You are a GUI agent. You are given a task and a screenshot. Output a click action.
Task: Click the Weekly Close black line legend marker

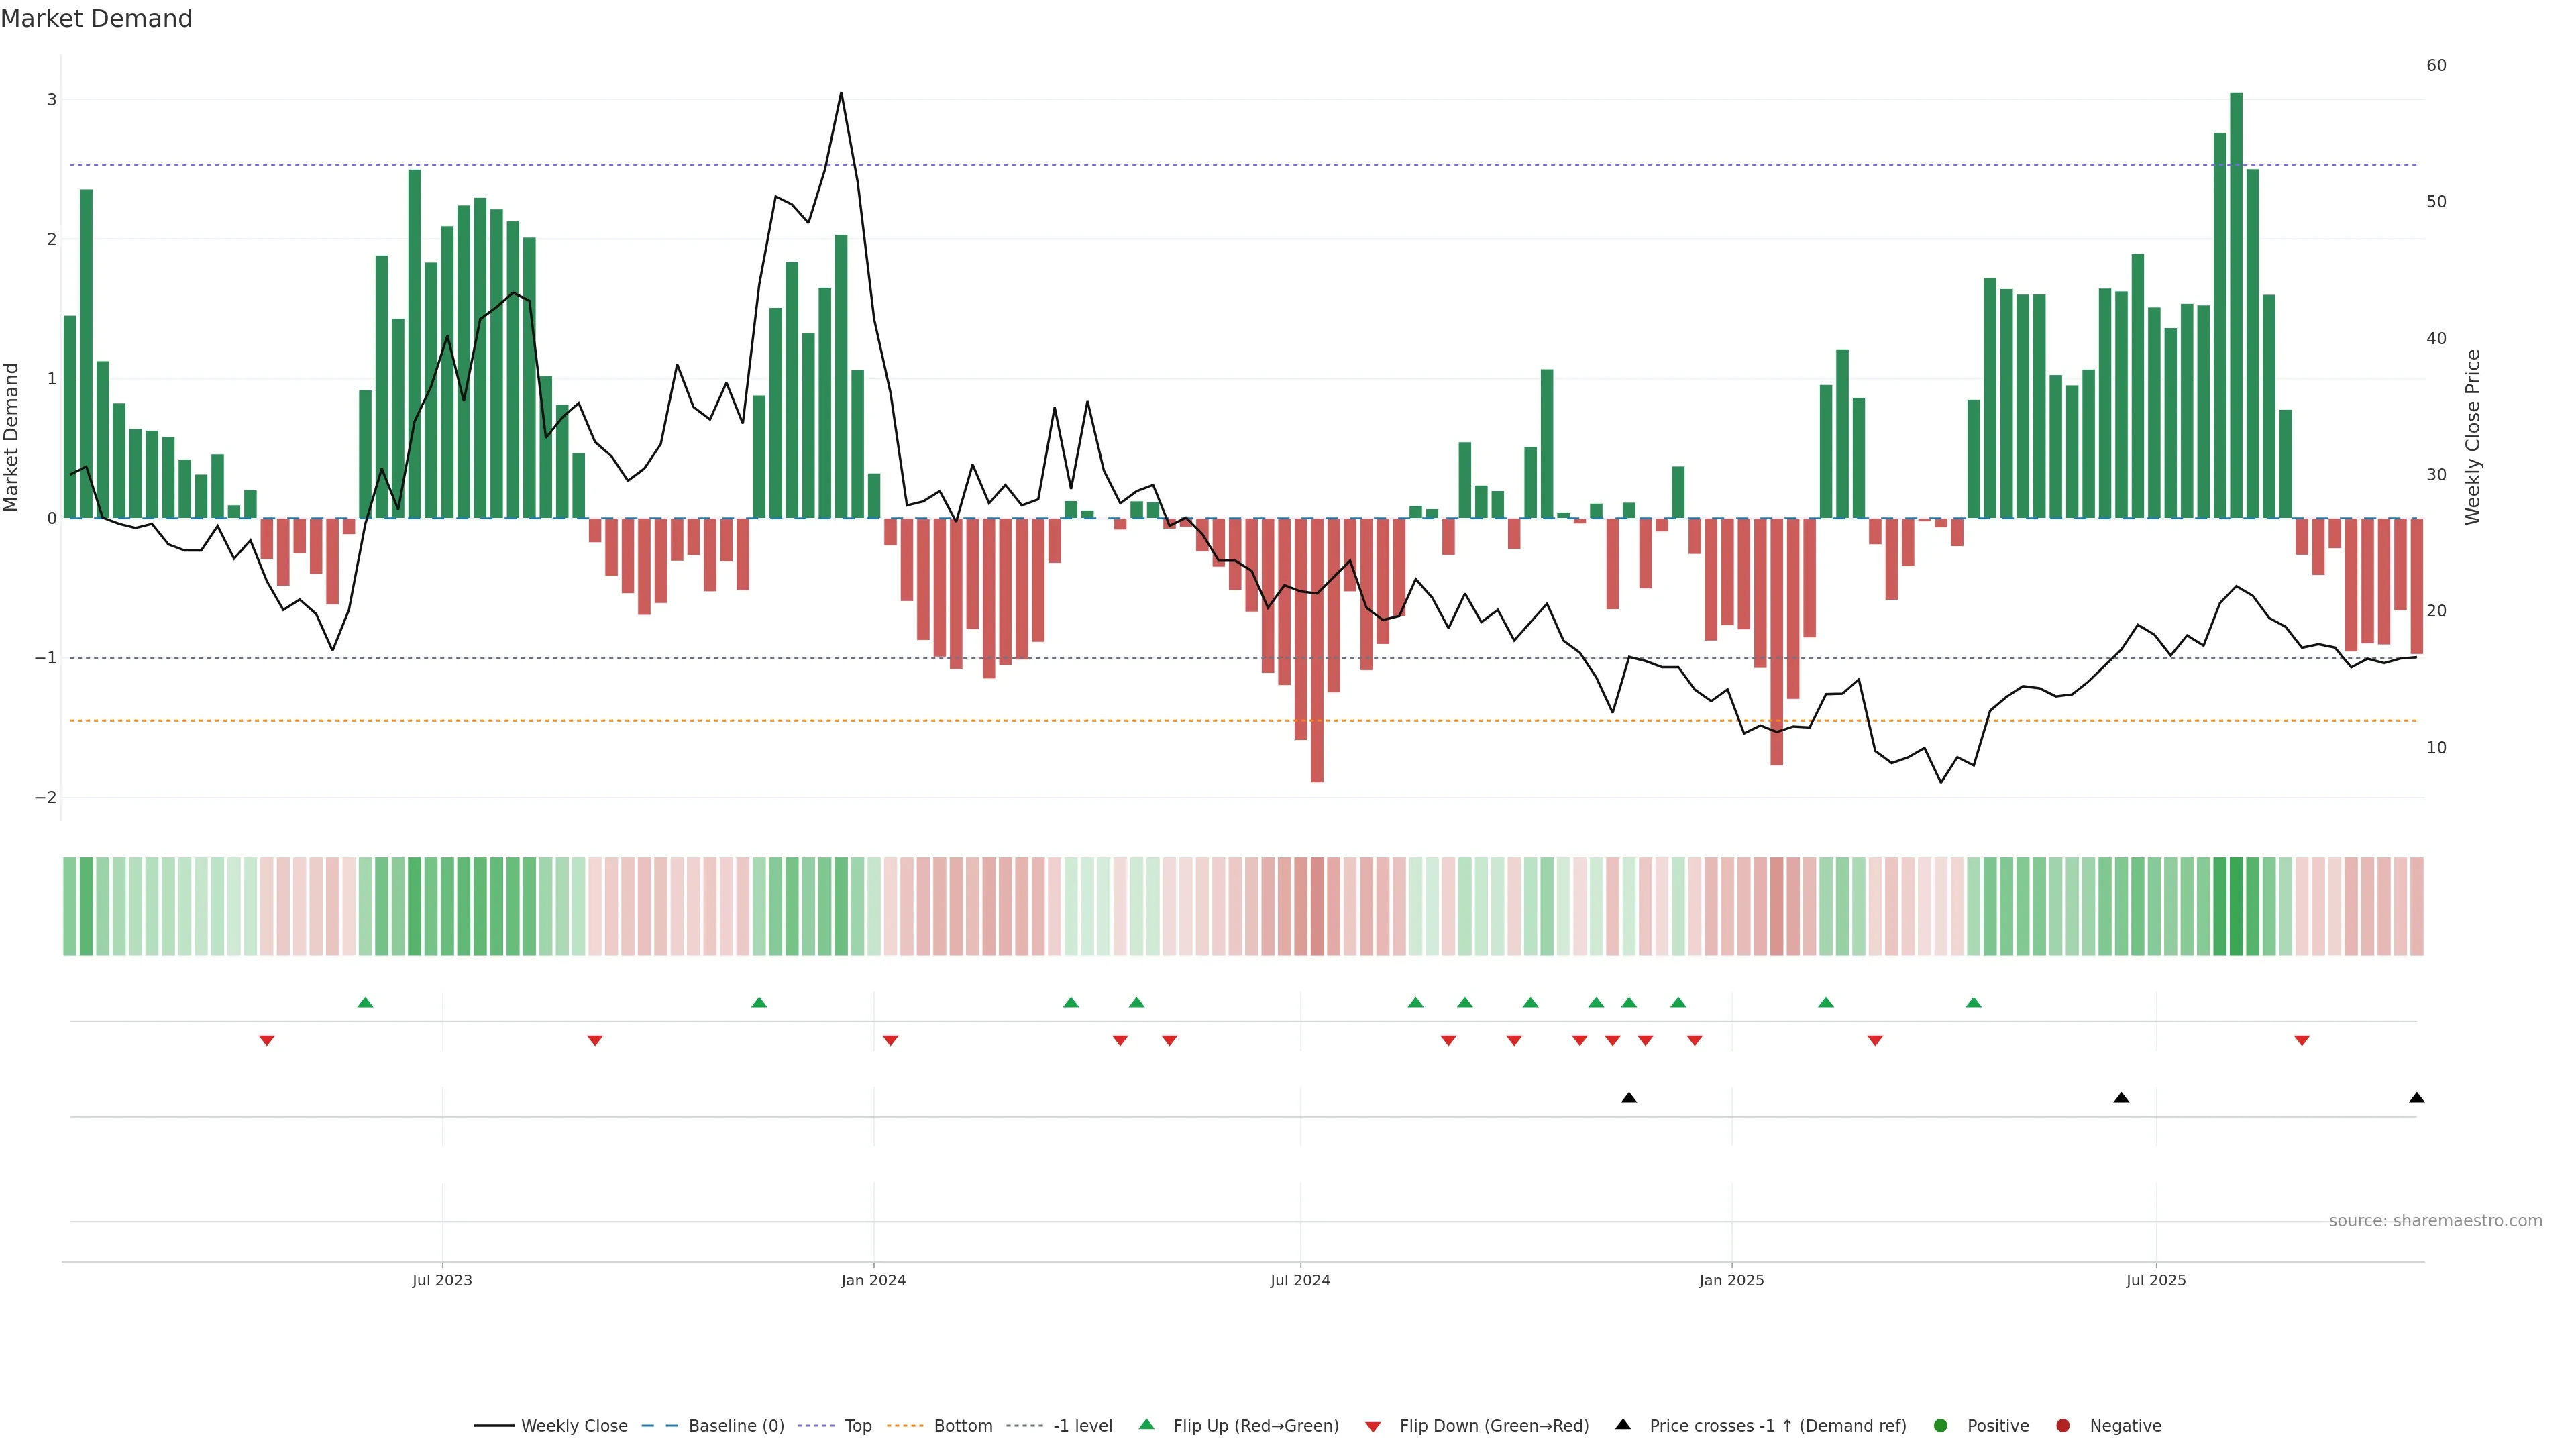[494, 1425]
